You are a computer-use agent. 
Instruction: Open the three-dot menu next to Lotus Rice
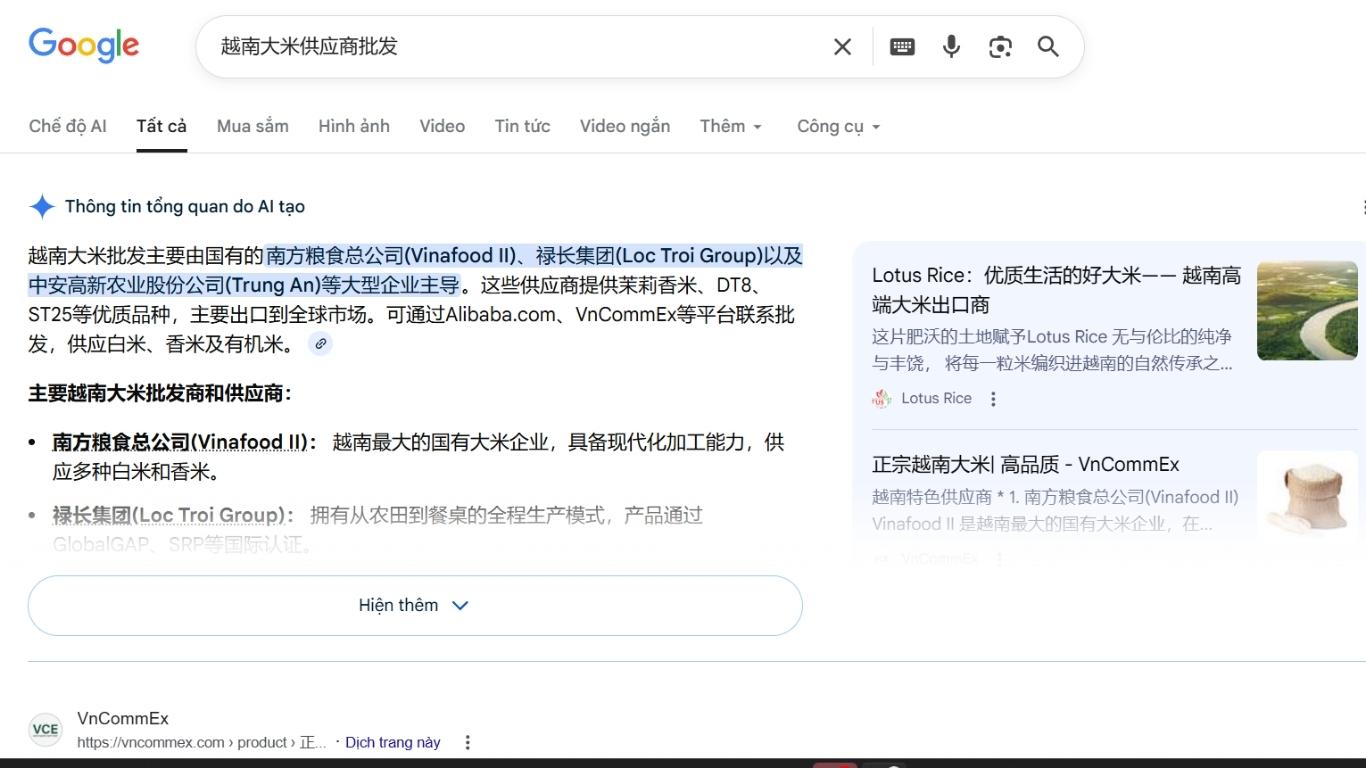tap(993, 398)
